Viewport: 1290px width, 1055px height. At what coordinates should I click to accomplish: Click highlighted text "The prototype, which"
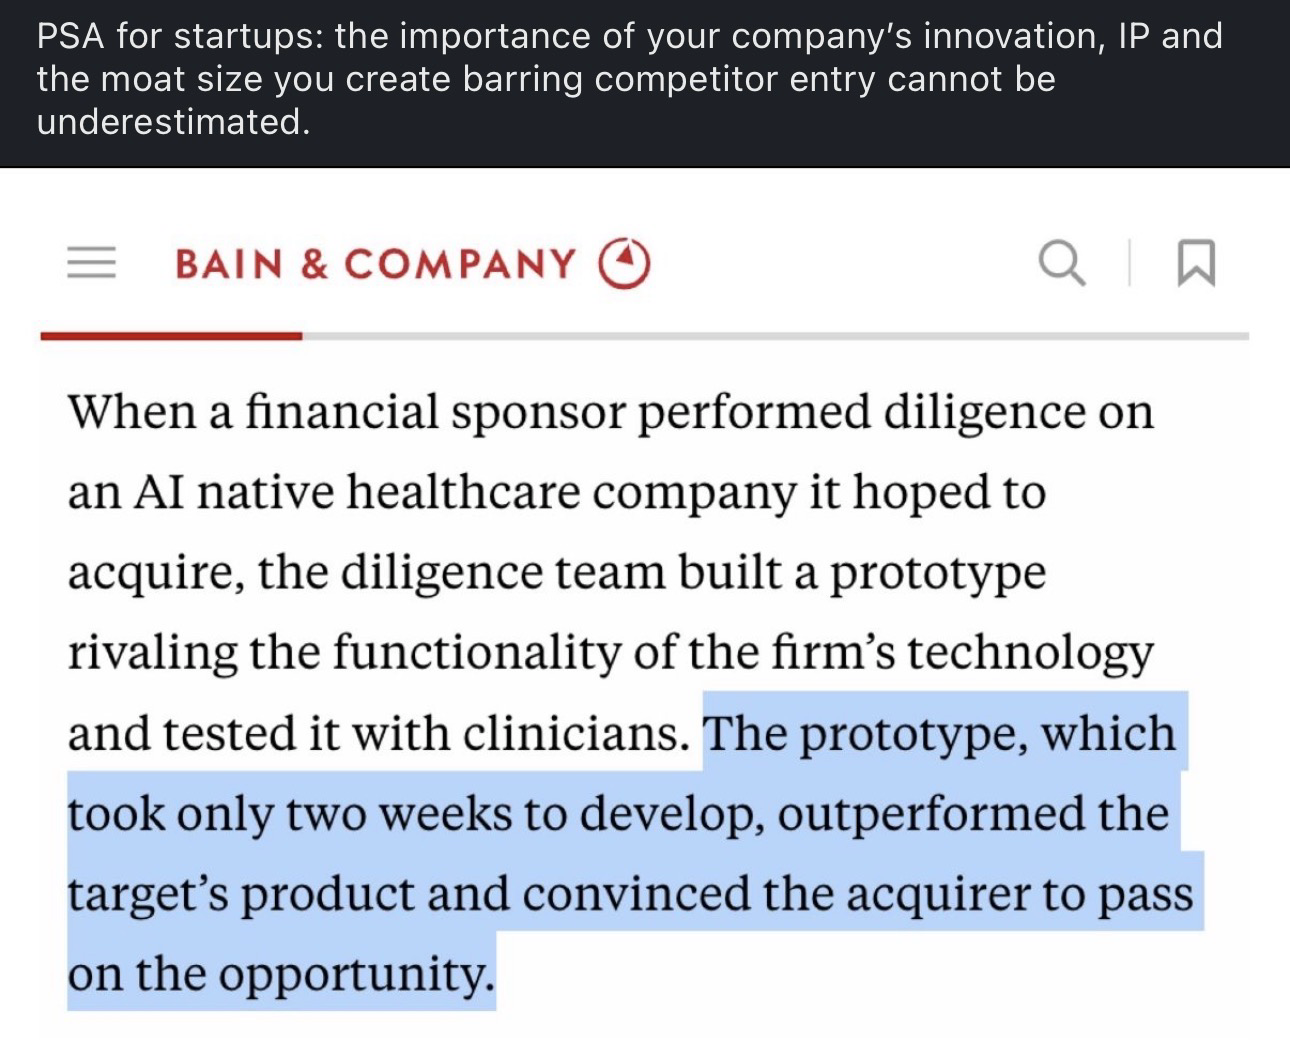pyautogui.click(x=940, y=734)
